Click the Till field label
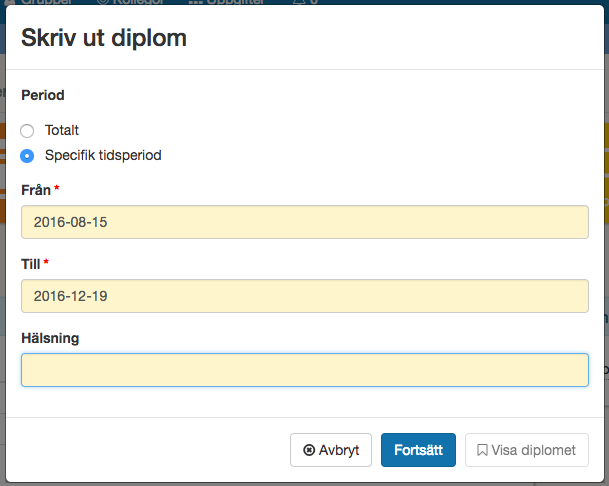Viewport: 609px width, 486px height. [30, 264]
